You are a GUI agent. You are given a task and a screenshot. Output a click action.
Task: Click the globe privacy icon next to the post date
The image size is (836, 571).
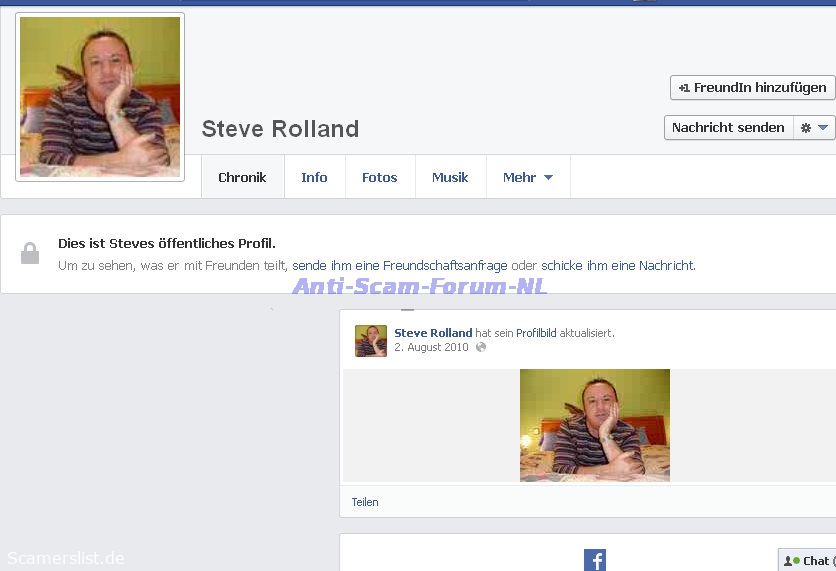[x=481, y=347]
